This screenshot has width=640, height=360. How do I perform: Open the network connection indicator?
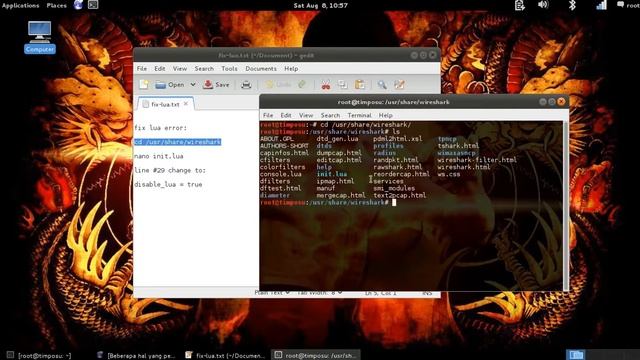click(601, 5)
